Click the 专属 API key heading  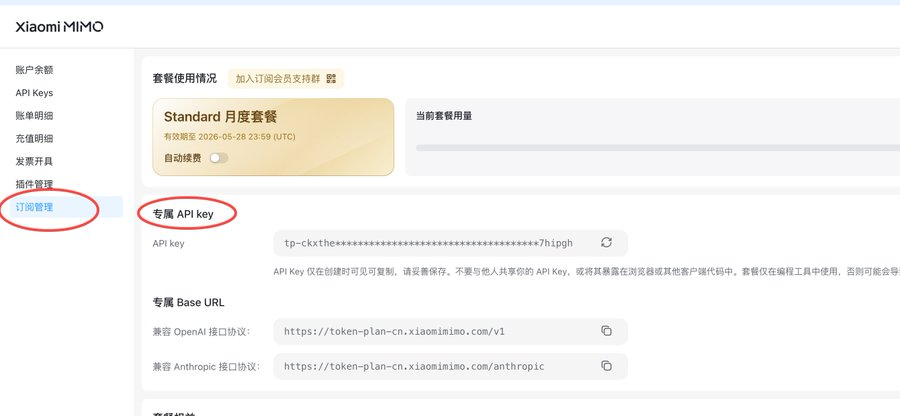click(183, 214)
